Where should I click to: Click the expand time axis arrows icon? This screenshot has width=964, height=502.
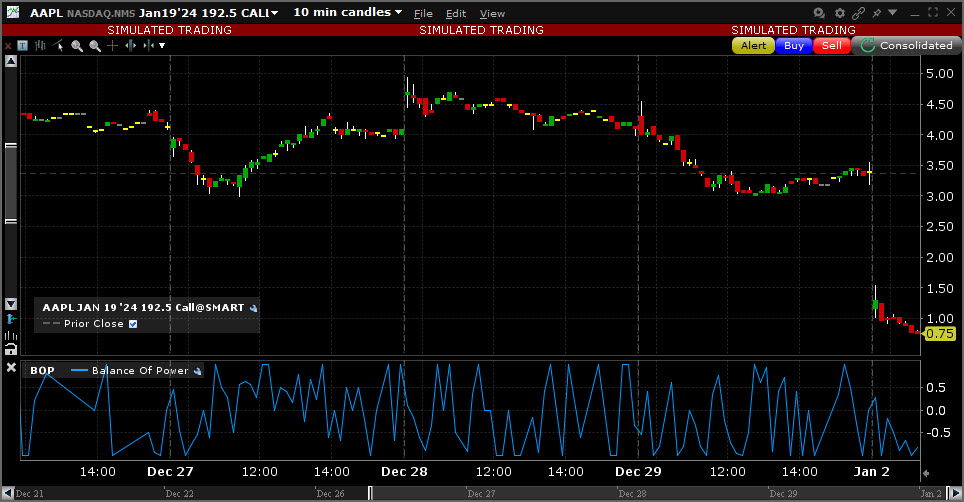(130, 45)
